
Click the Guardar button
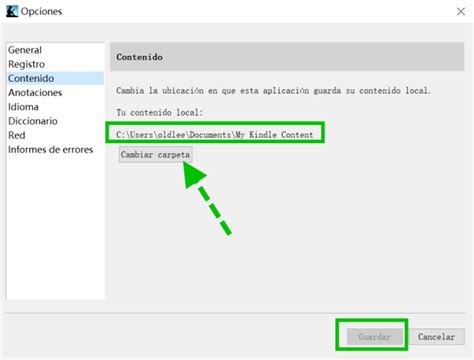click(374, 337)
